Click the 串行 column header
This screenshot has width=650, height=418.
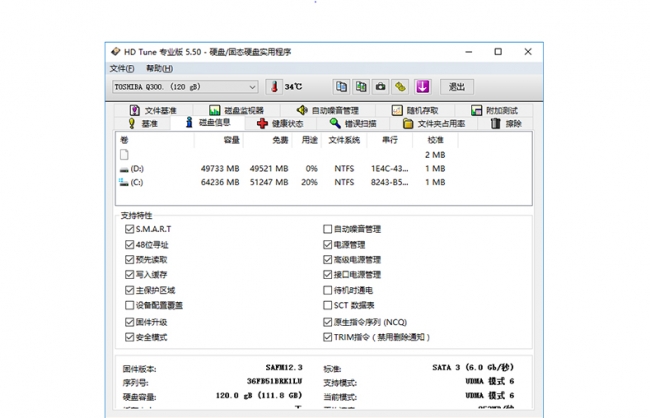[390, 140]
